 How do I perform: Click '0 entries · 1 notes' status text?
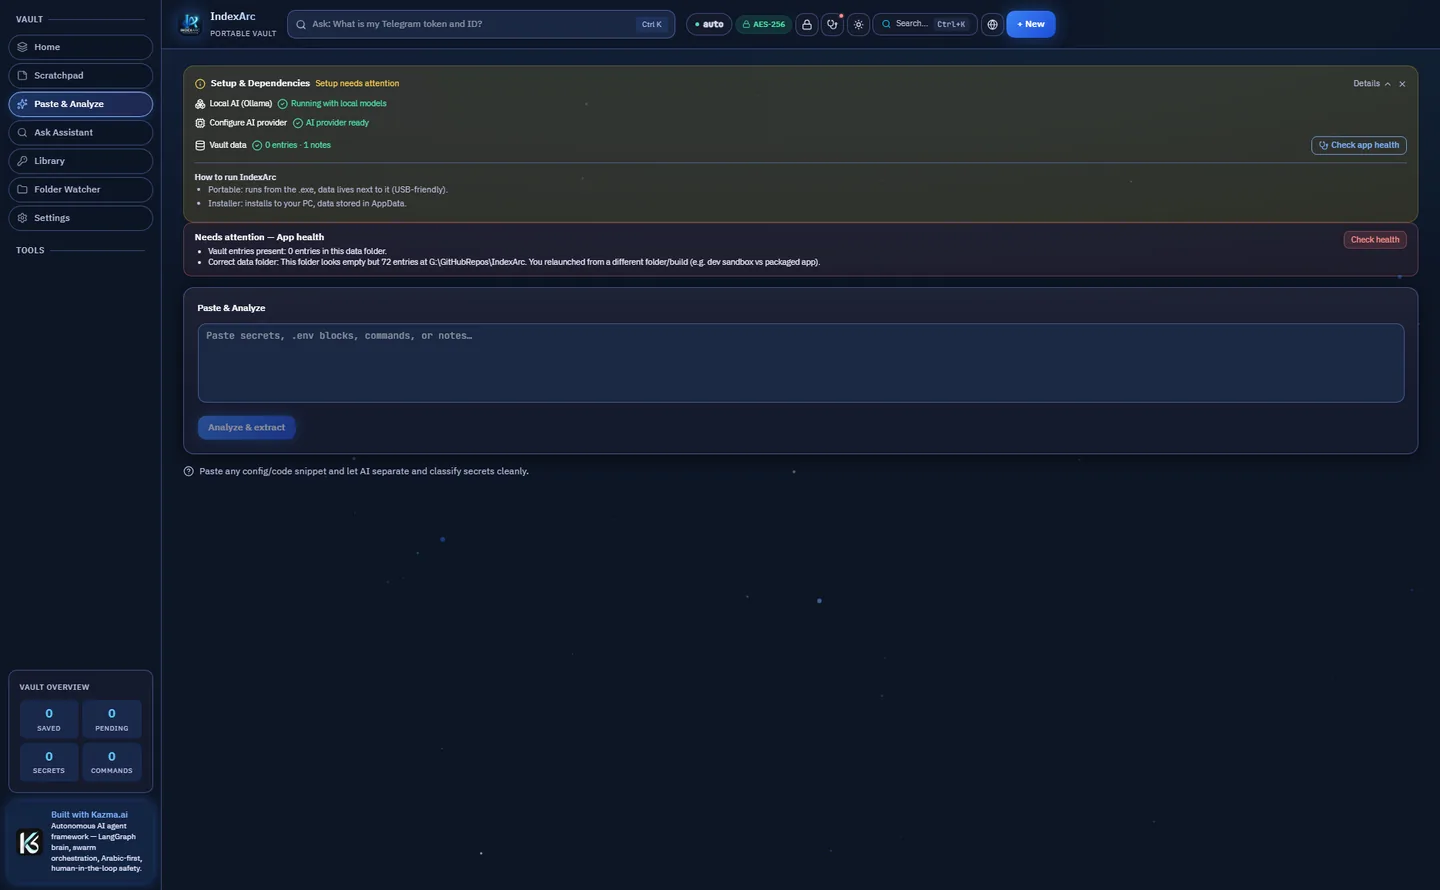click(x=298, y=145)
